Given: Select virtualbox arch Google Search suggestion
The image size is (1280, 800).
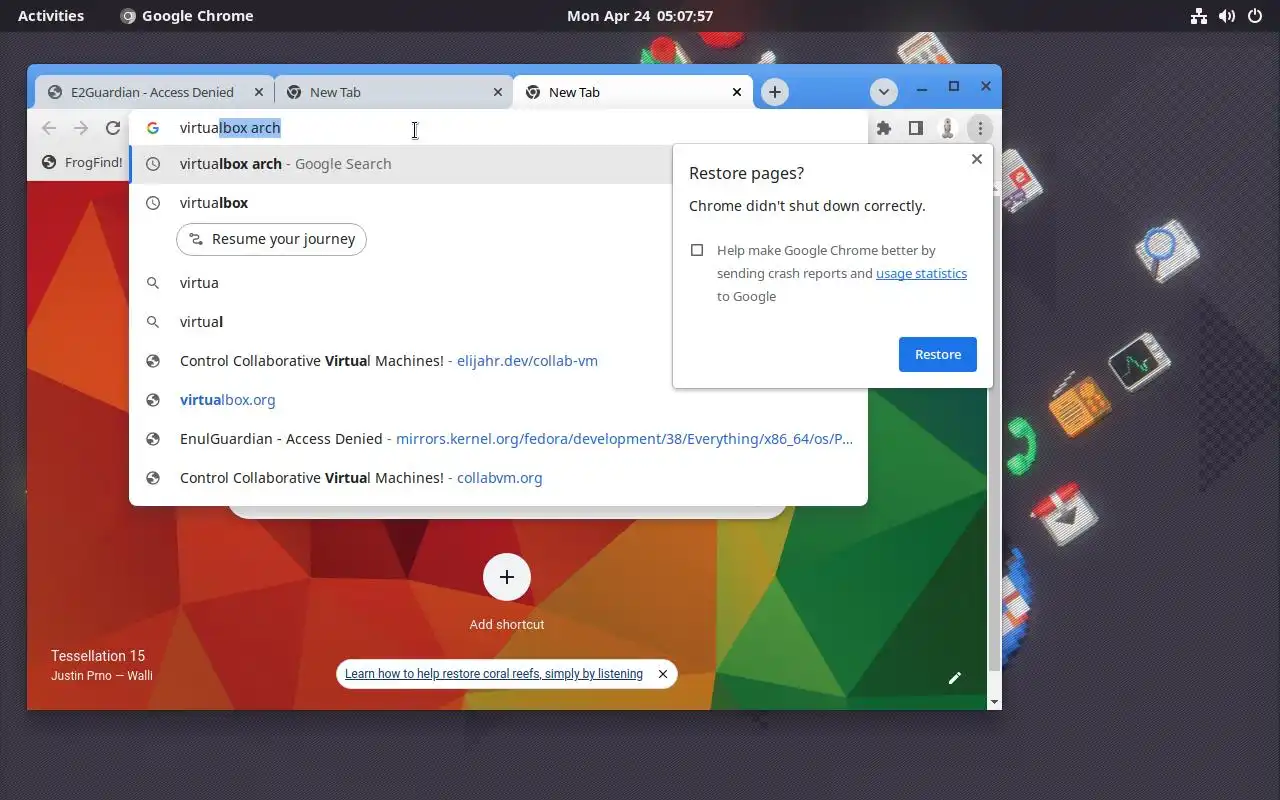Looking at the screenshot, I should pyautogui.click(x=400, y=164).
